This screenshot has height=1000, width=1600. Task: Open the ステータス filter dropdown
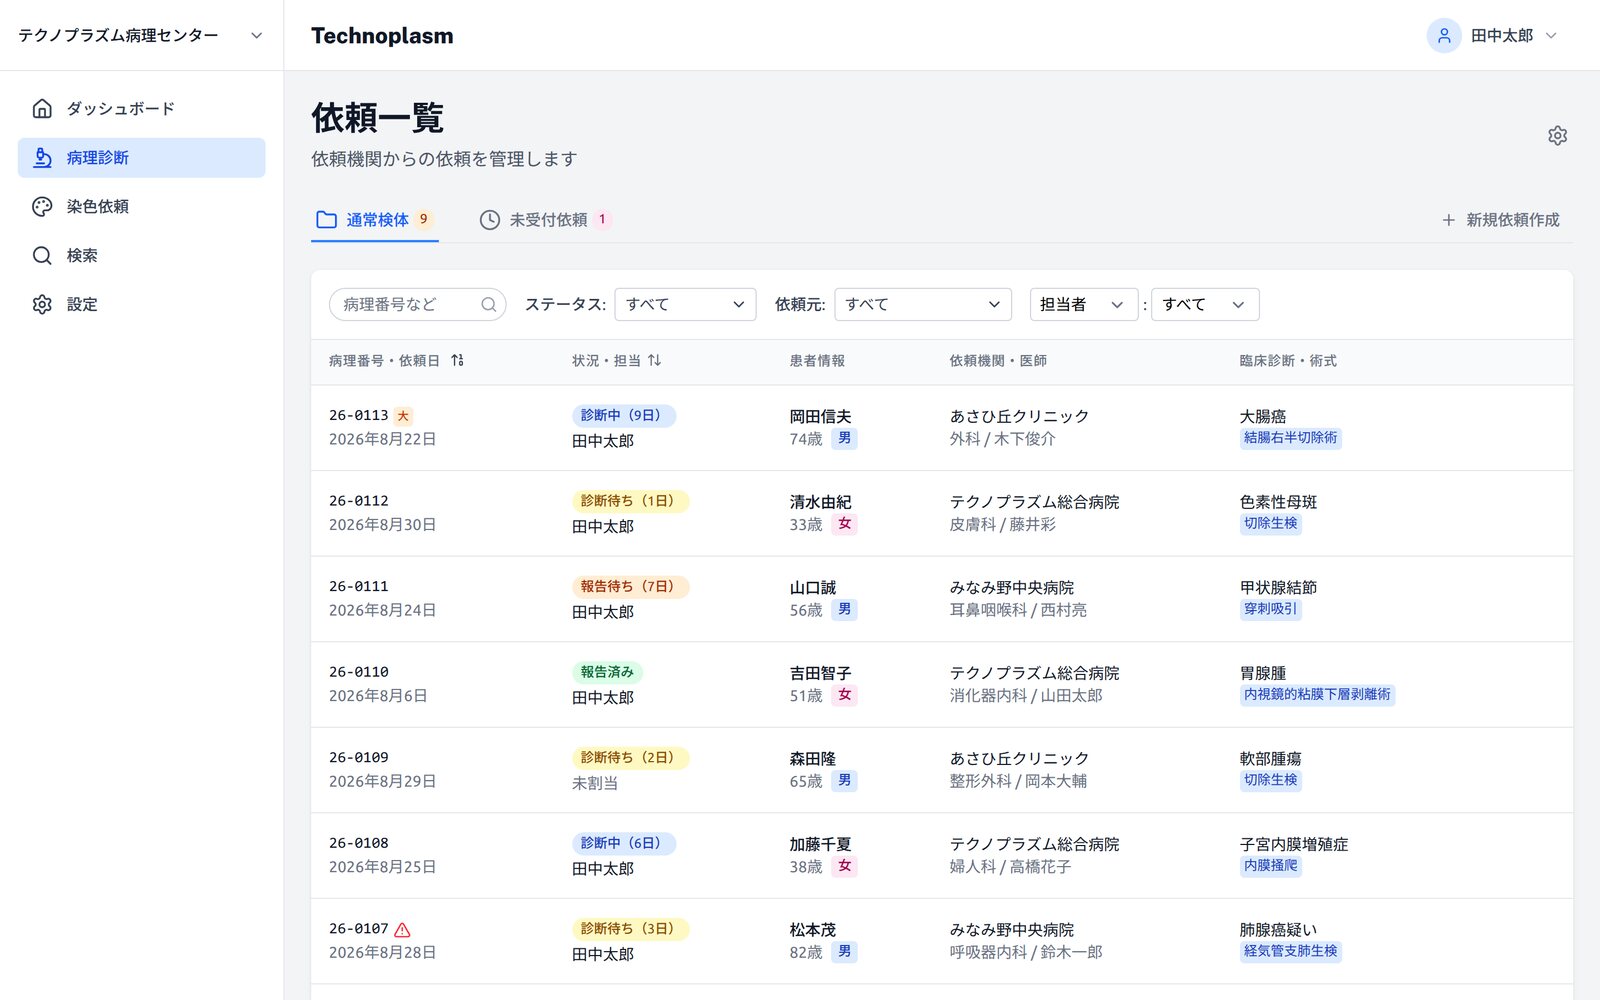[685, 304]
